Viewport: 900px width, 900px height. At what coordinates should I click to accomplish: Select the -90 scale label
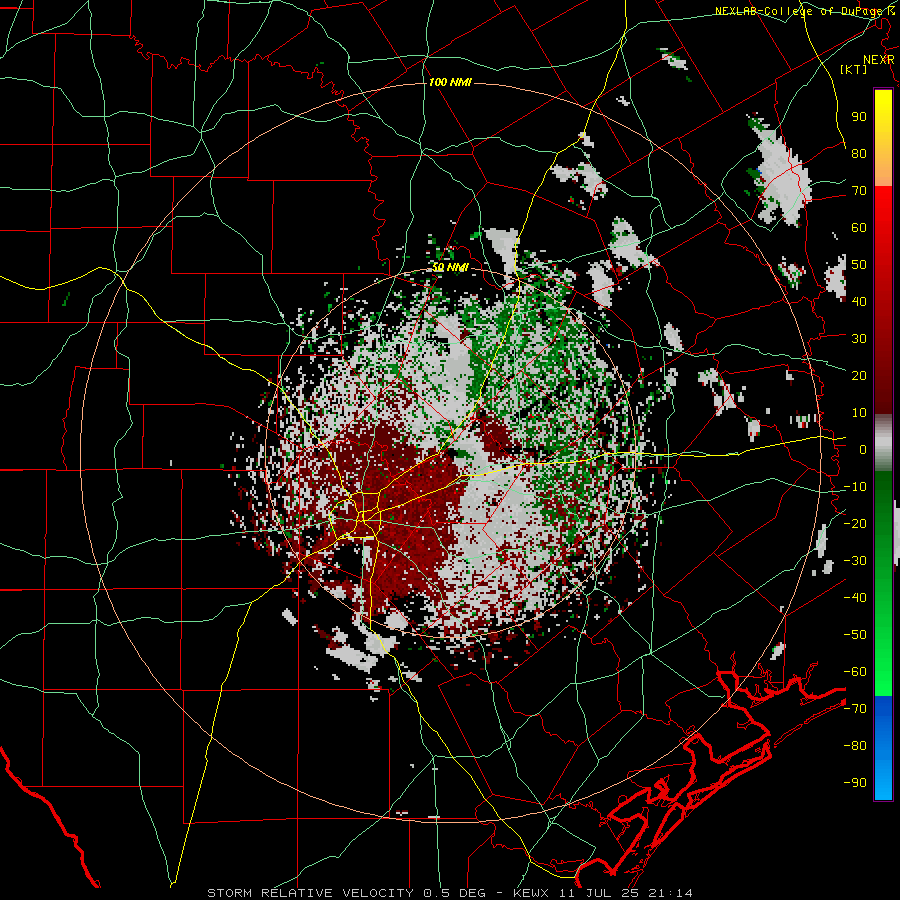click(x=855, y=782)
